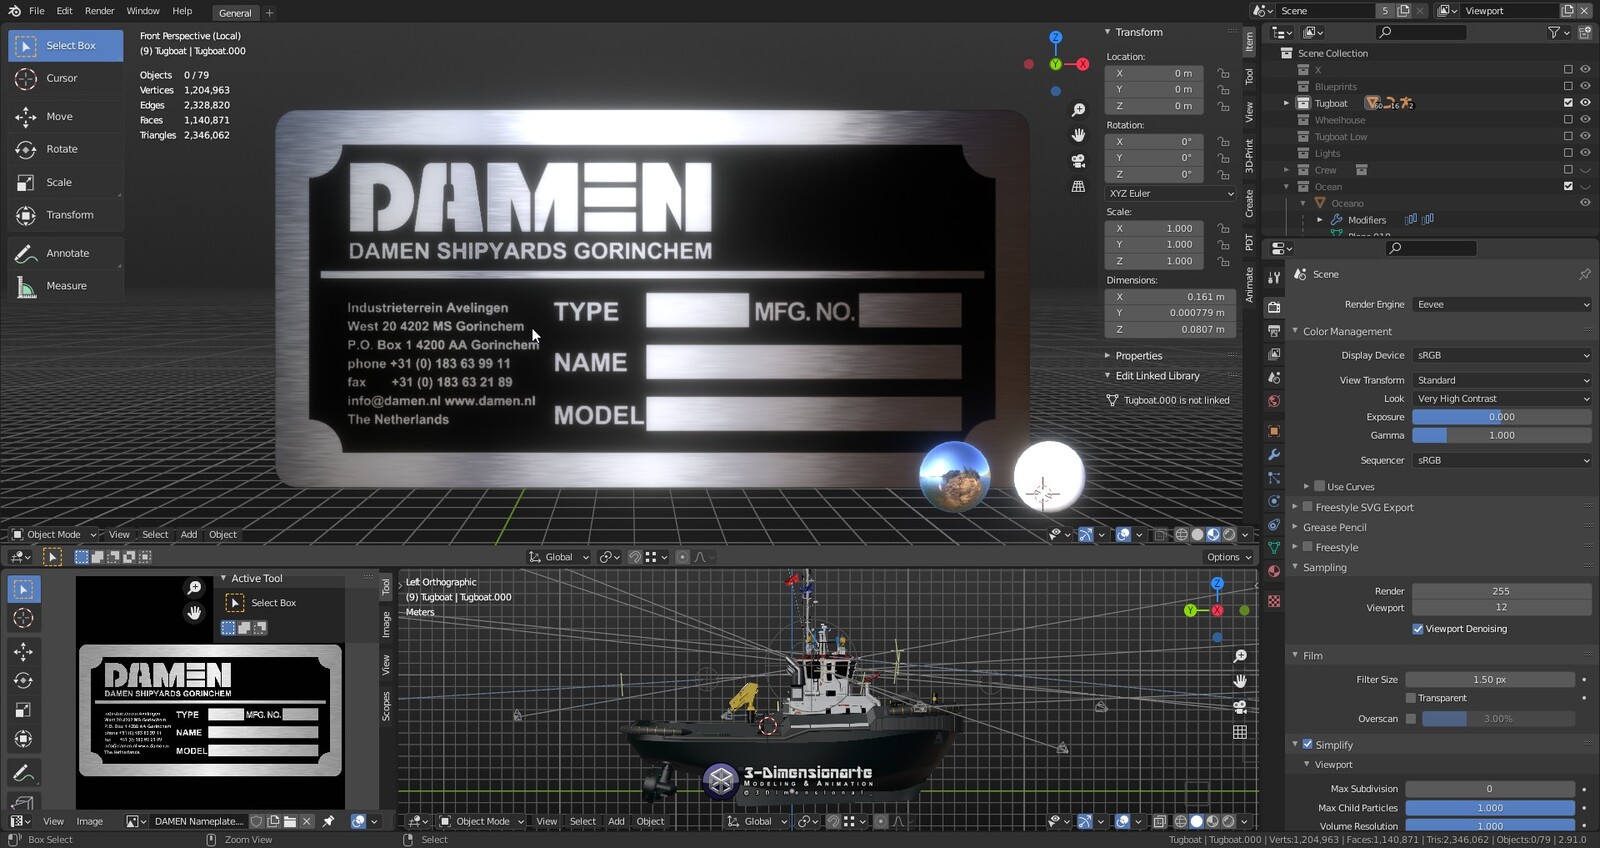
Task: Uncheck the Simplify checkbox
Action: (1307, 744)
